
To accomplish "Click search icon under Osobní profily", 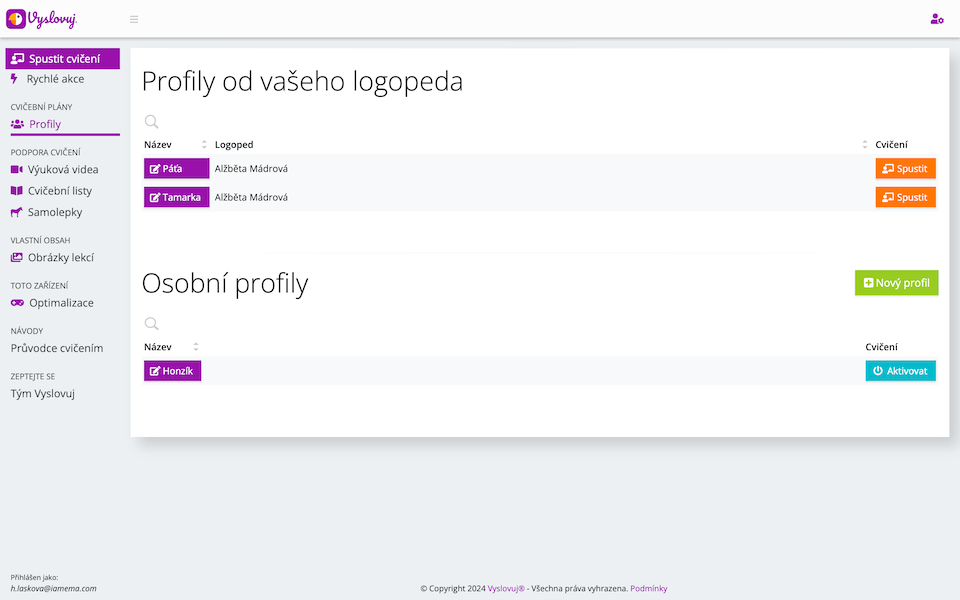I will [152, 324].
